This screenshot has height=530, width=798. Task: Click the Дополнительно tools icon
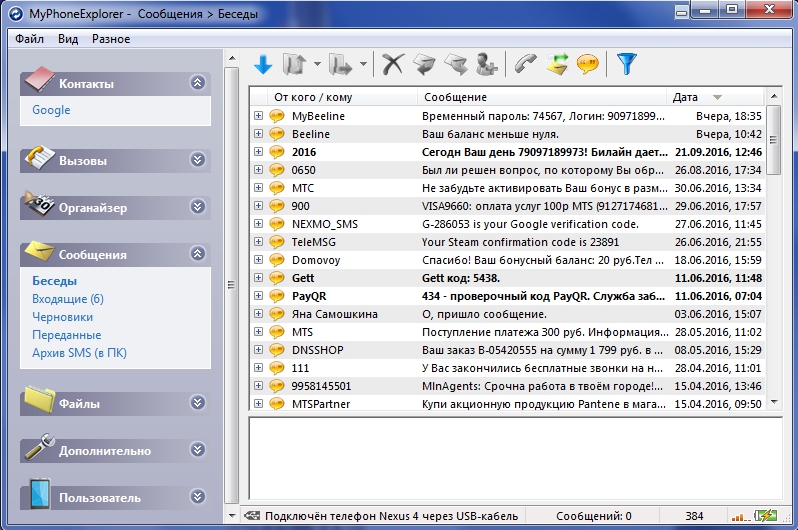40,447
